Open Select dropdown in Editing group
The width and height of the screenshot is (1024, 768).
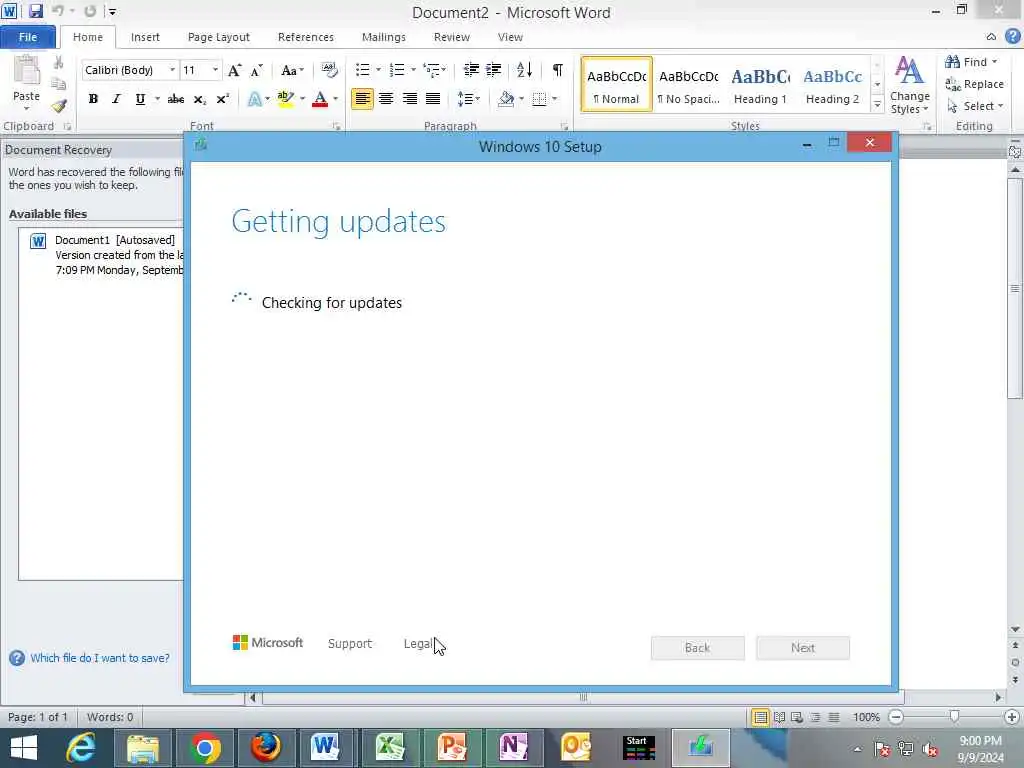coord(976,106)
